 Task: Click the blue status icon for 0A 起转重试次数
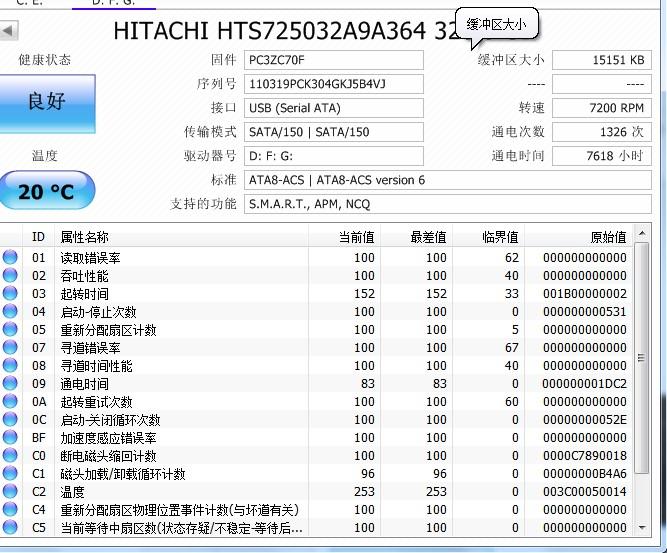tap(10, 401)
